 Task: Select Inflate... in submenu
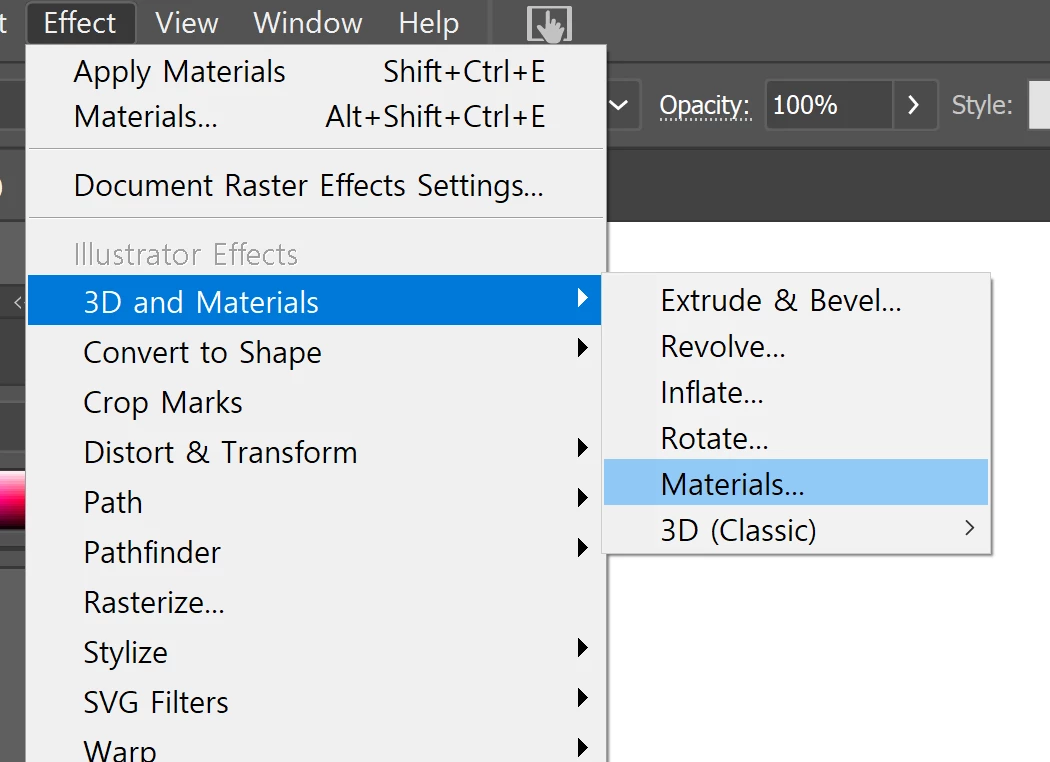[x=796, y=393]
